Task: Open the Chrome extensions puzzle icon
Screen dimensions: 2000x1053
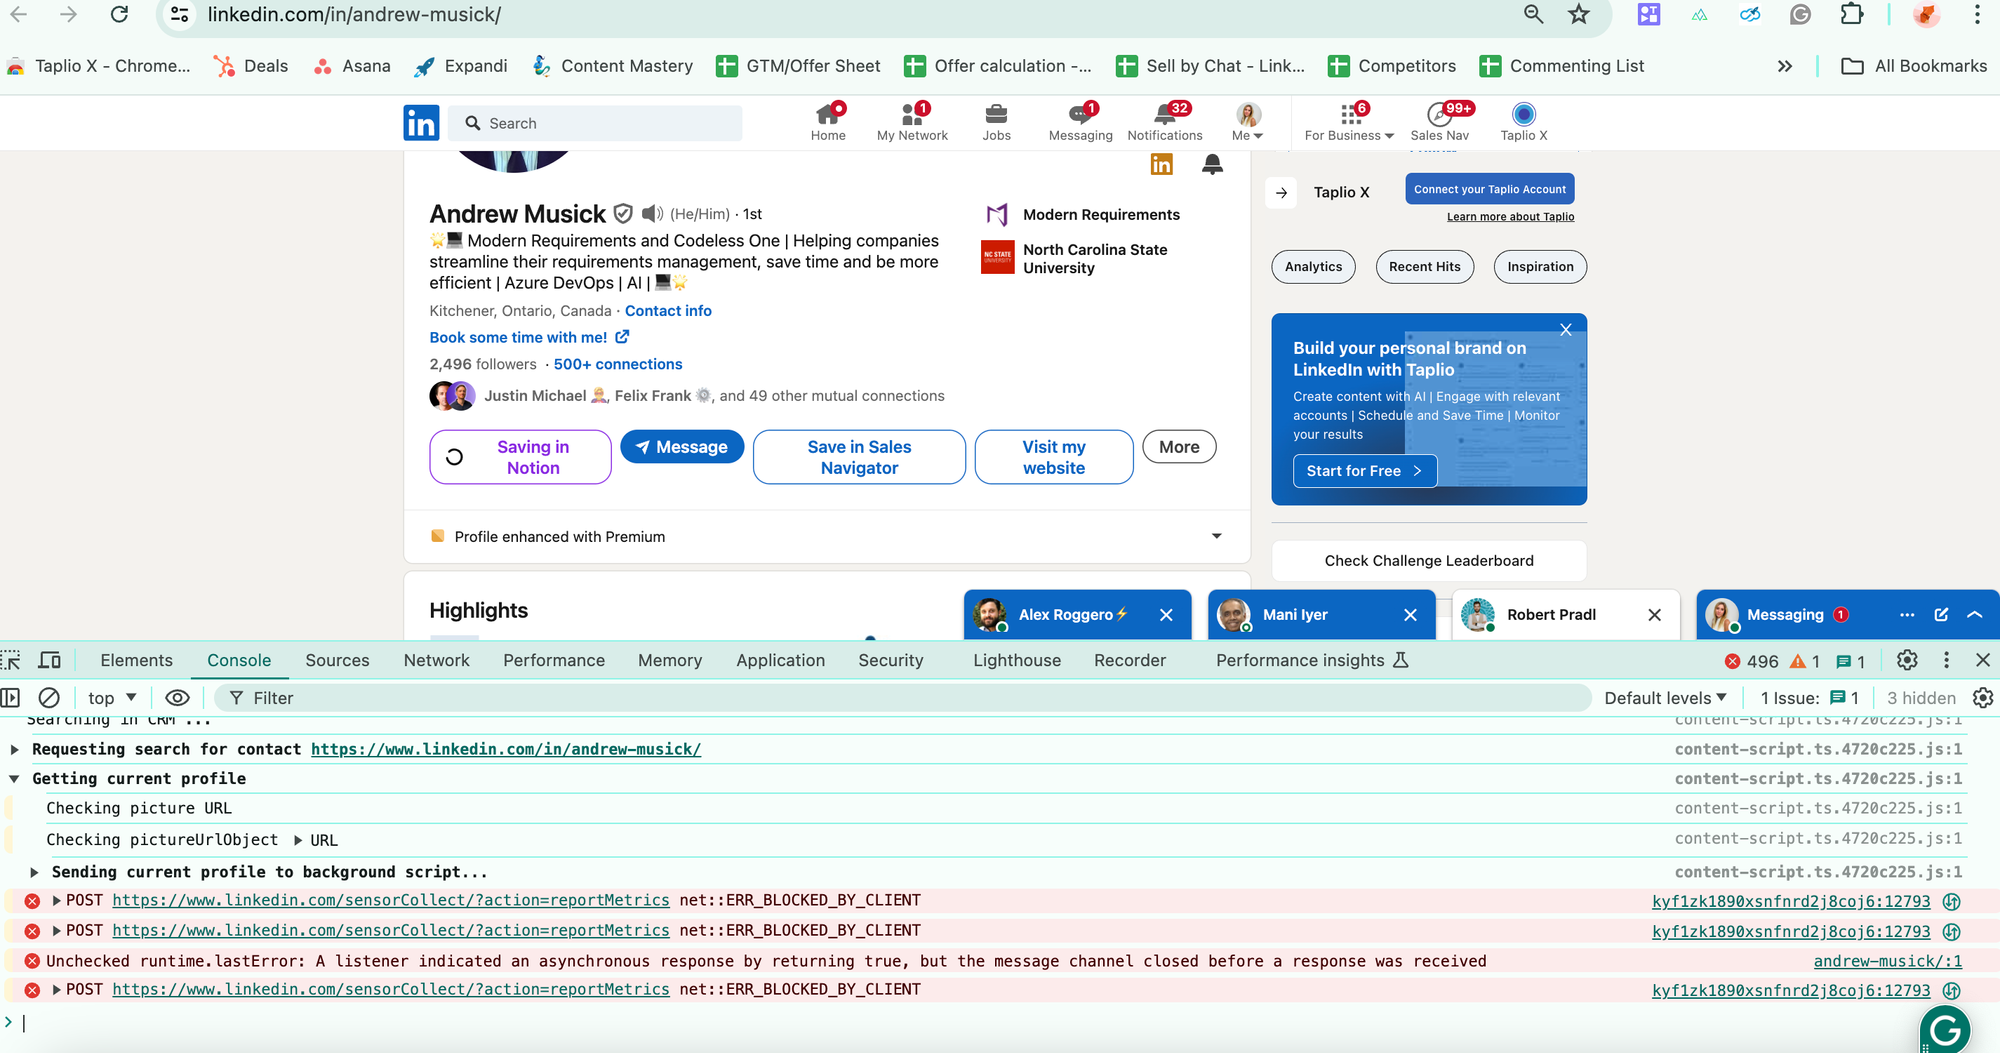Action: click(1851, 14)
